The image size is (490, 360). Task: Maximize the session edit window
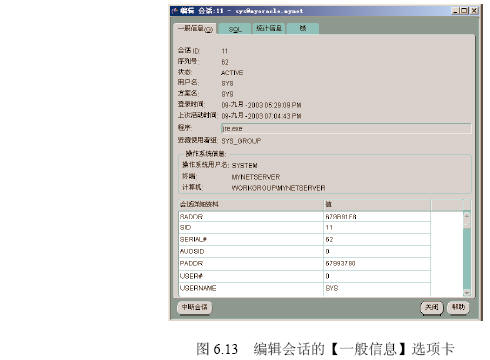[464, 11]
